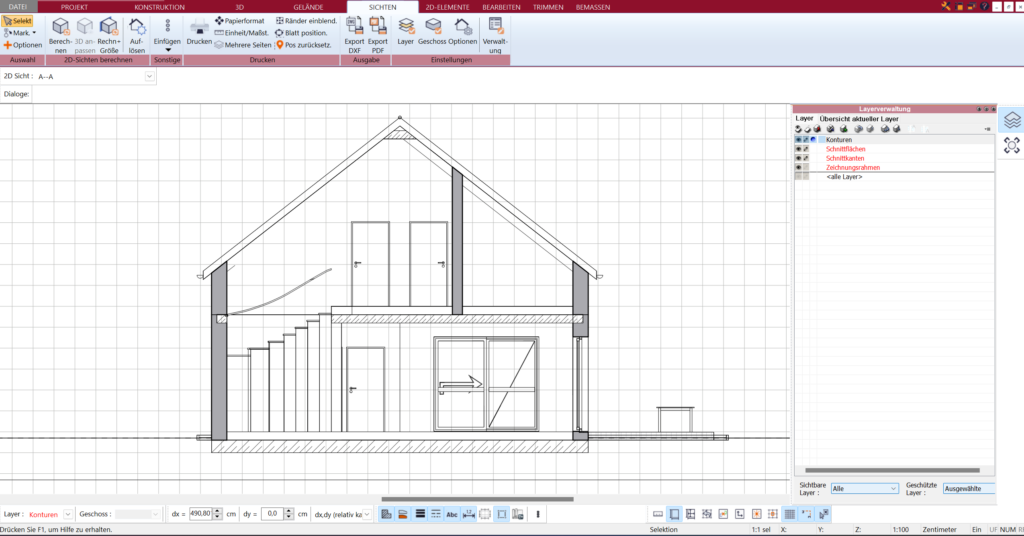Click the dx value input field
The height and width of the screenshot is (536, 1024).
pyautogui.click(x=202, y=513)
